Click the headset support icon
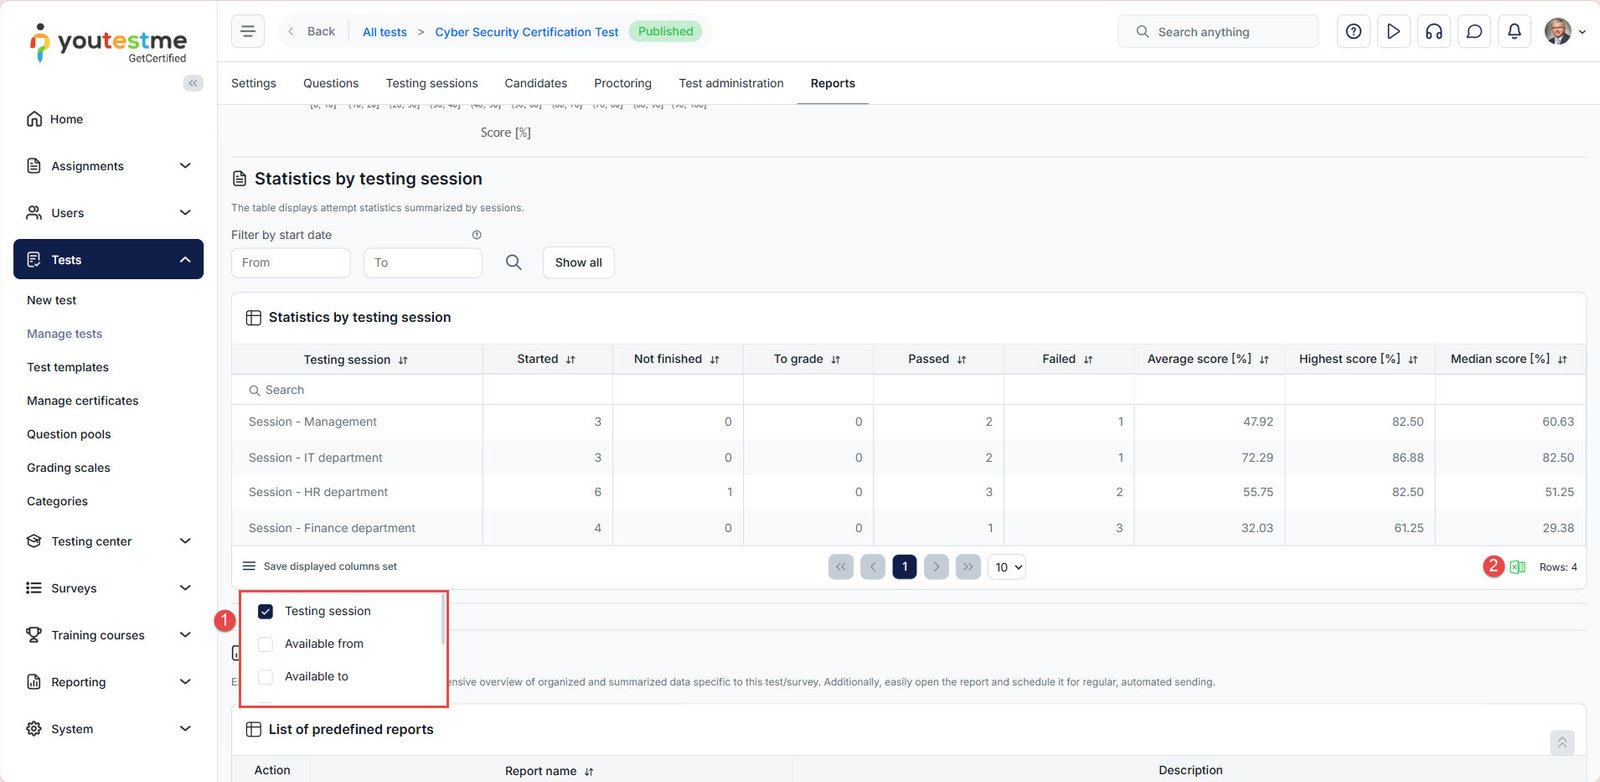The height and width of the screenshot is (782, 1600). pyautogui.click(x=1434, y=32)
